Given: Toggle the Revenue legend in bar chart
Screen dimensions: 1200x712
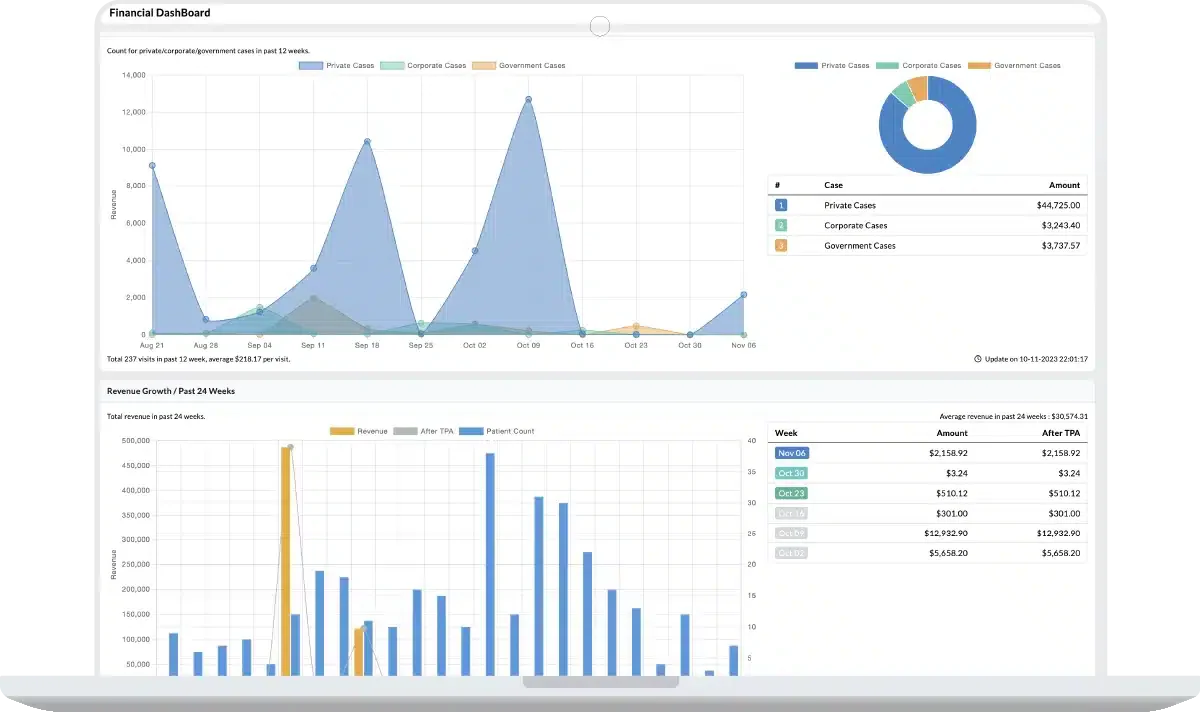Looking at the screenshot, I should 359,431.
